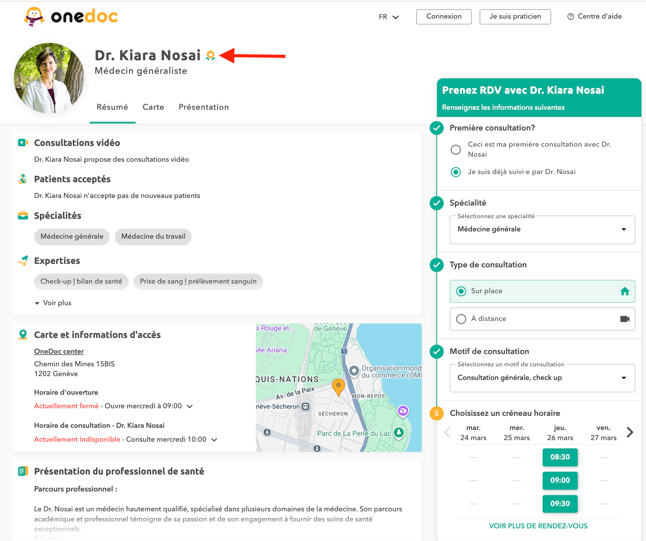Click the OneDoc logo icon
The height and width of the screenshot is (541, 646).
[34, 17]
